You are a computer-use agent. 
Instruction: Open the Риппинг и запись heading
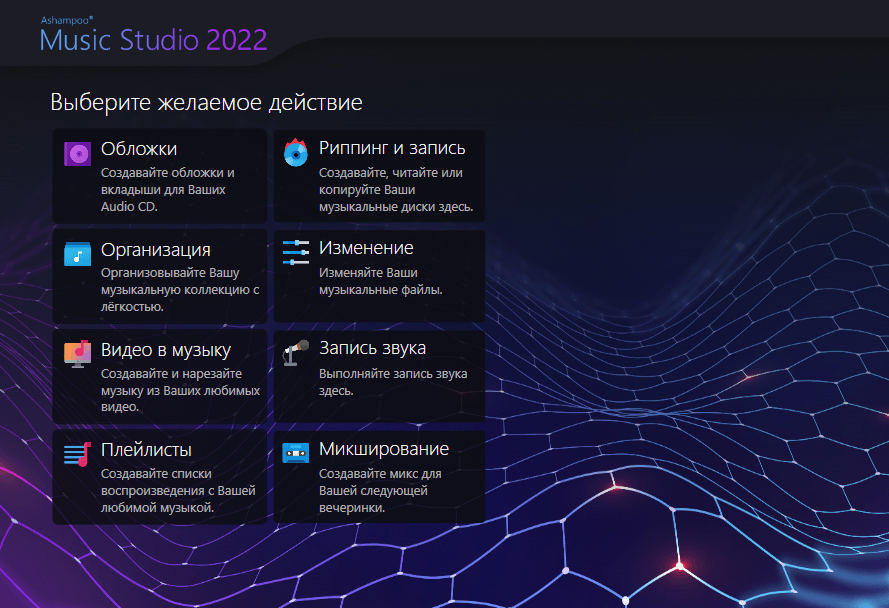(x=392, y=148)
